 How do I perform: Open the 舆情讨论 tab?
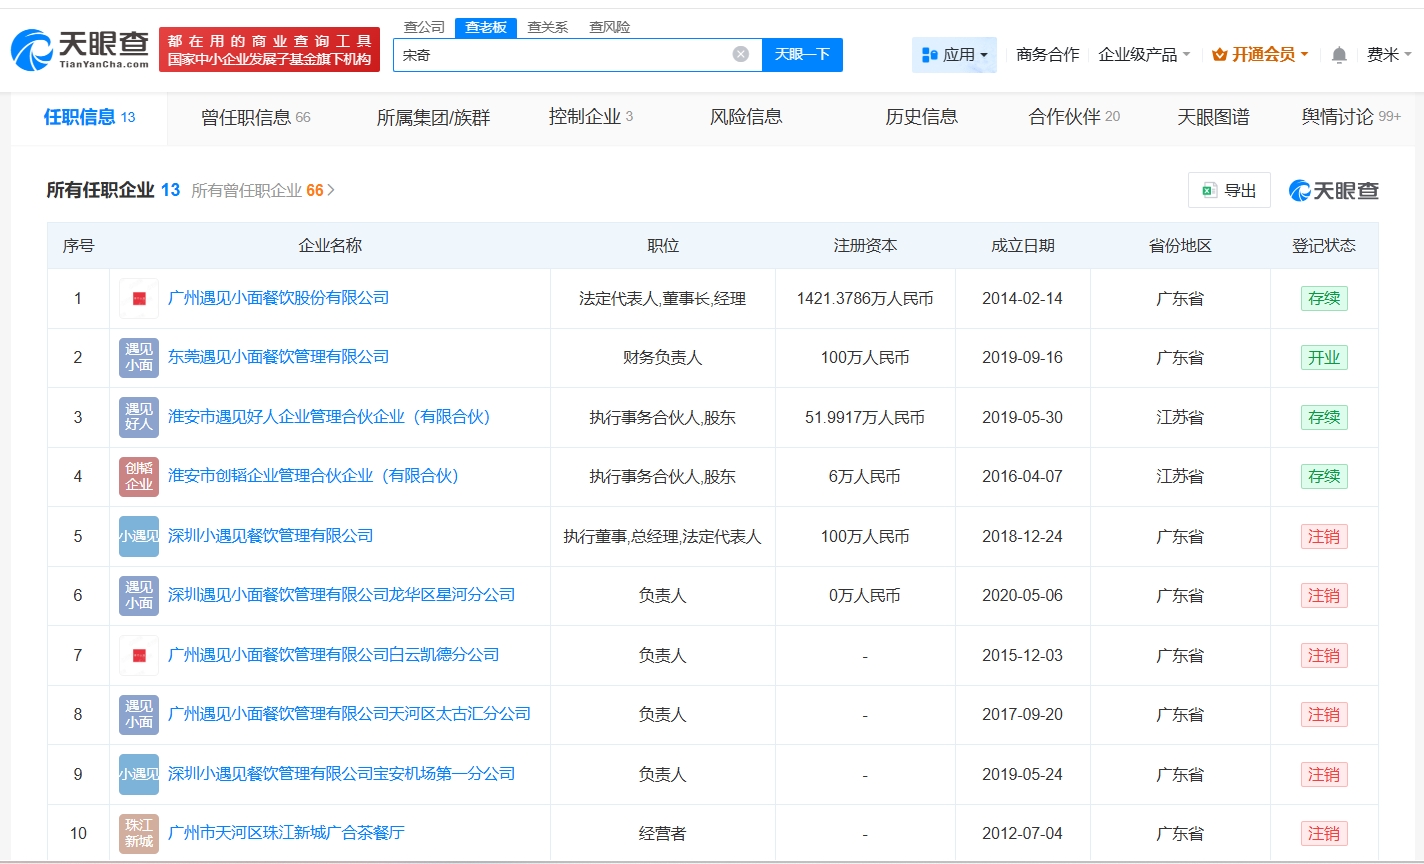click(x=1351, y=117)
